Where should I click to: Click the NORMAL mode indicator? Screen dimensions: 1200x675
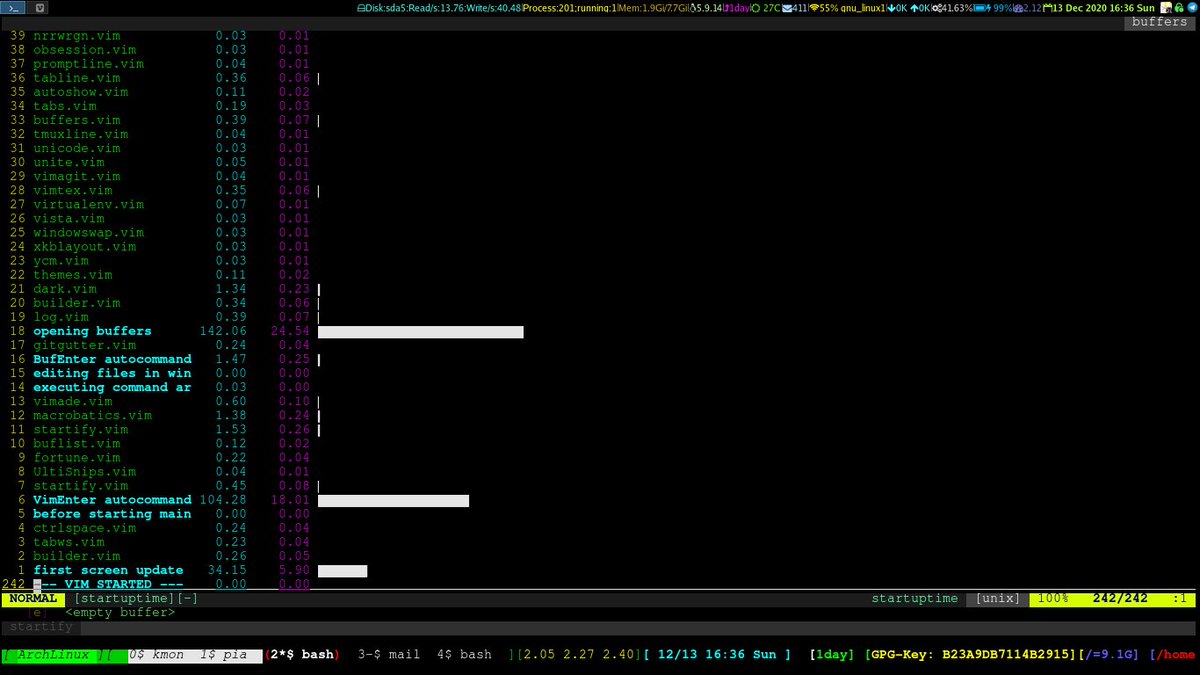pyautogui.click(x=32, y=598)
